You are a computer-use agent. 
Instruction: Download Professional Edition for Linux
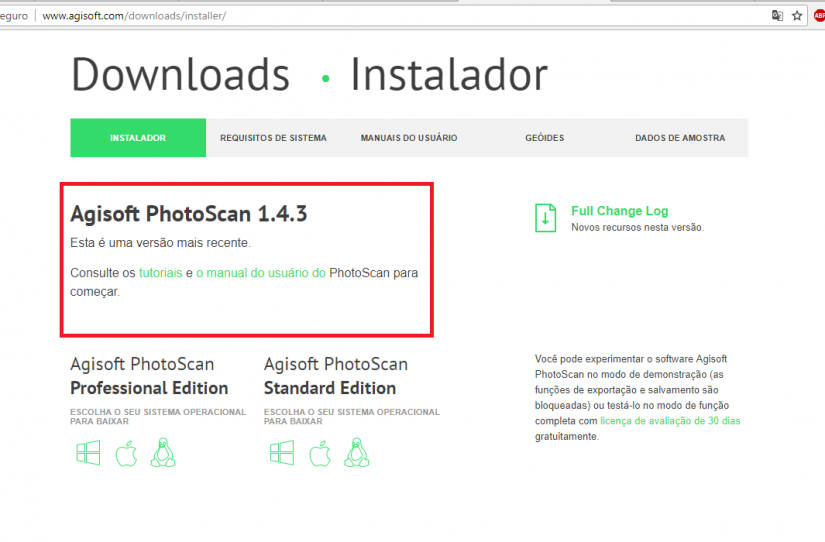click(163, 453)
